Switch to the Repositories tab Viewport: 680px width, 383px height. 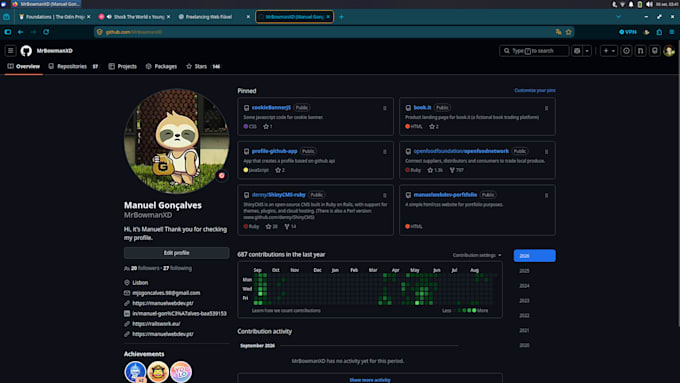[x=73, y=66]
